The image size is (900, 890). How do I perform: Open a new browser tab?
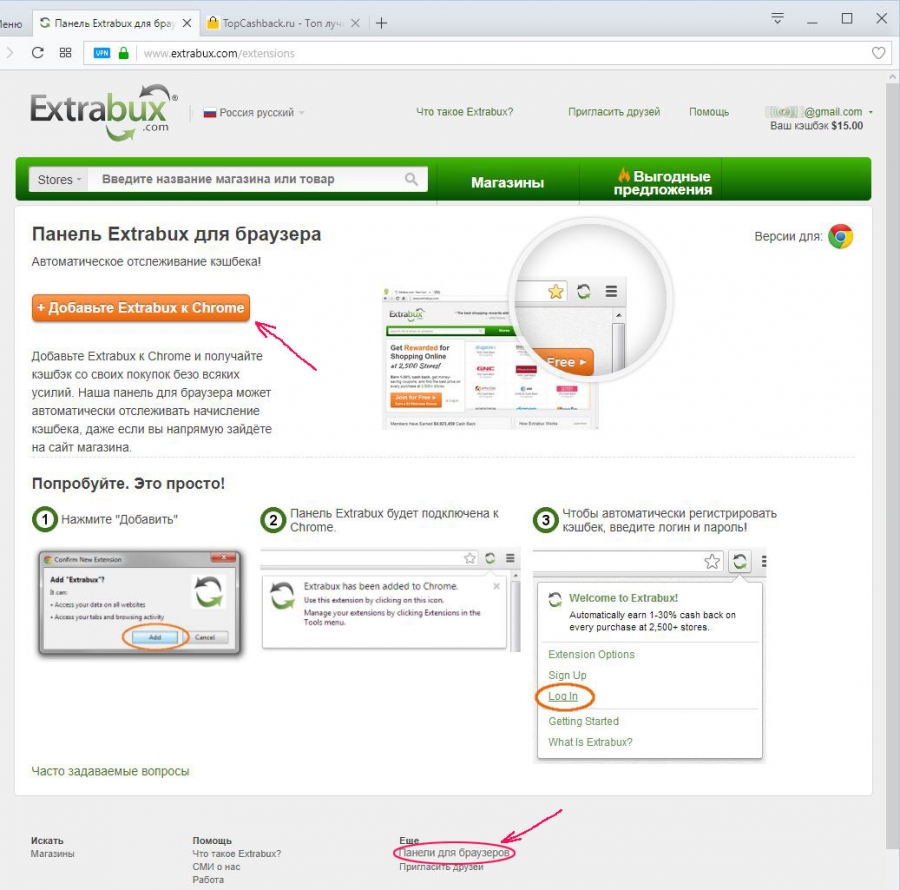point(381,23)
